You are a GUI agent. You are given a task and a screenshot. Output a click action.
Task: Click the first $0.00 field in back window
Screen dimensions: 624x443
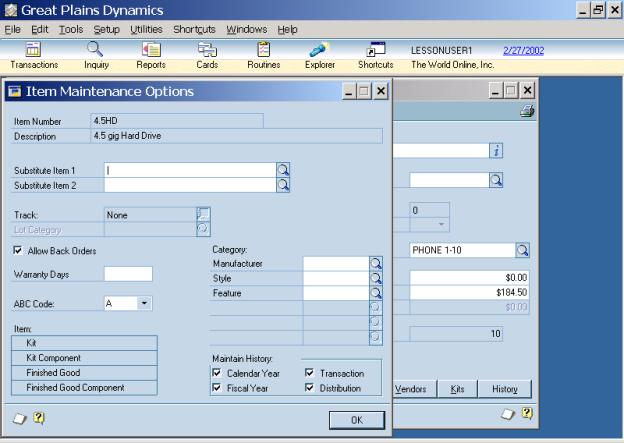pyautogui.click(x=469, y=277)
